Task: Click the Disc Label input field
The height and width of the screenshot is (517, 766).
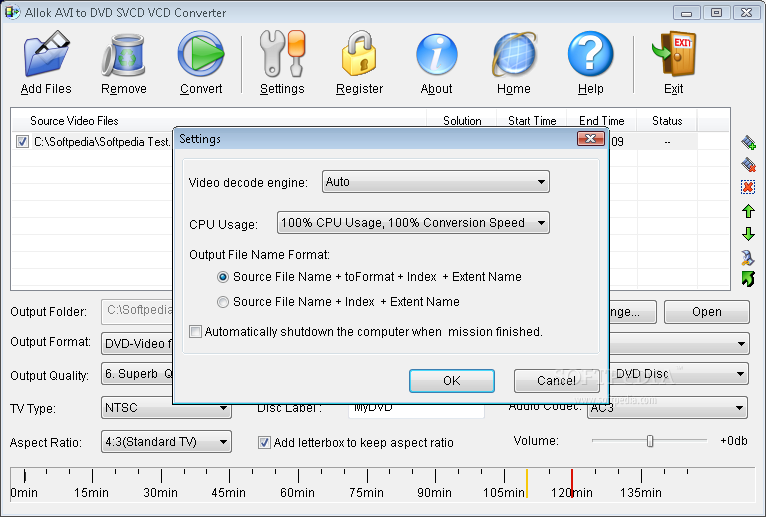Action: tap(416, 409)
